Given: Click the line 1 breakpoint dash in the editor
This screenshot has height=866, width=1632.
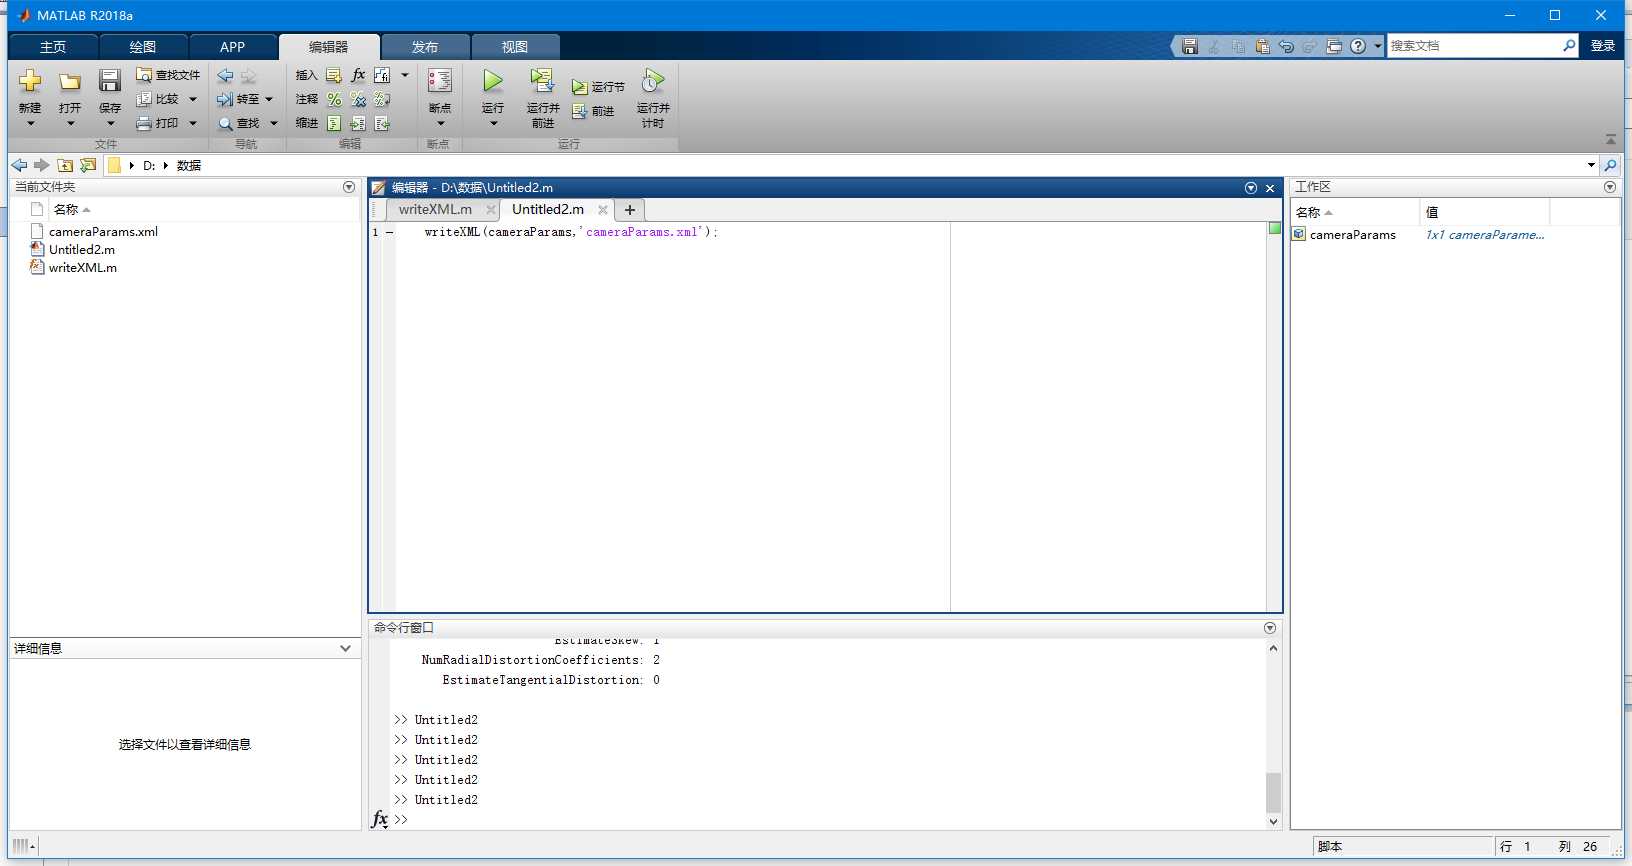Looking at the screenshot, I should (389, 232).
